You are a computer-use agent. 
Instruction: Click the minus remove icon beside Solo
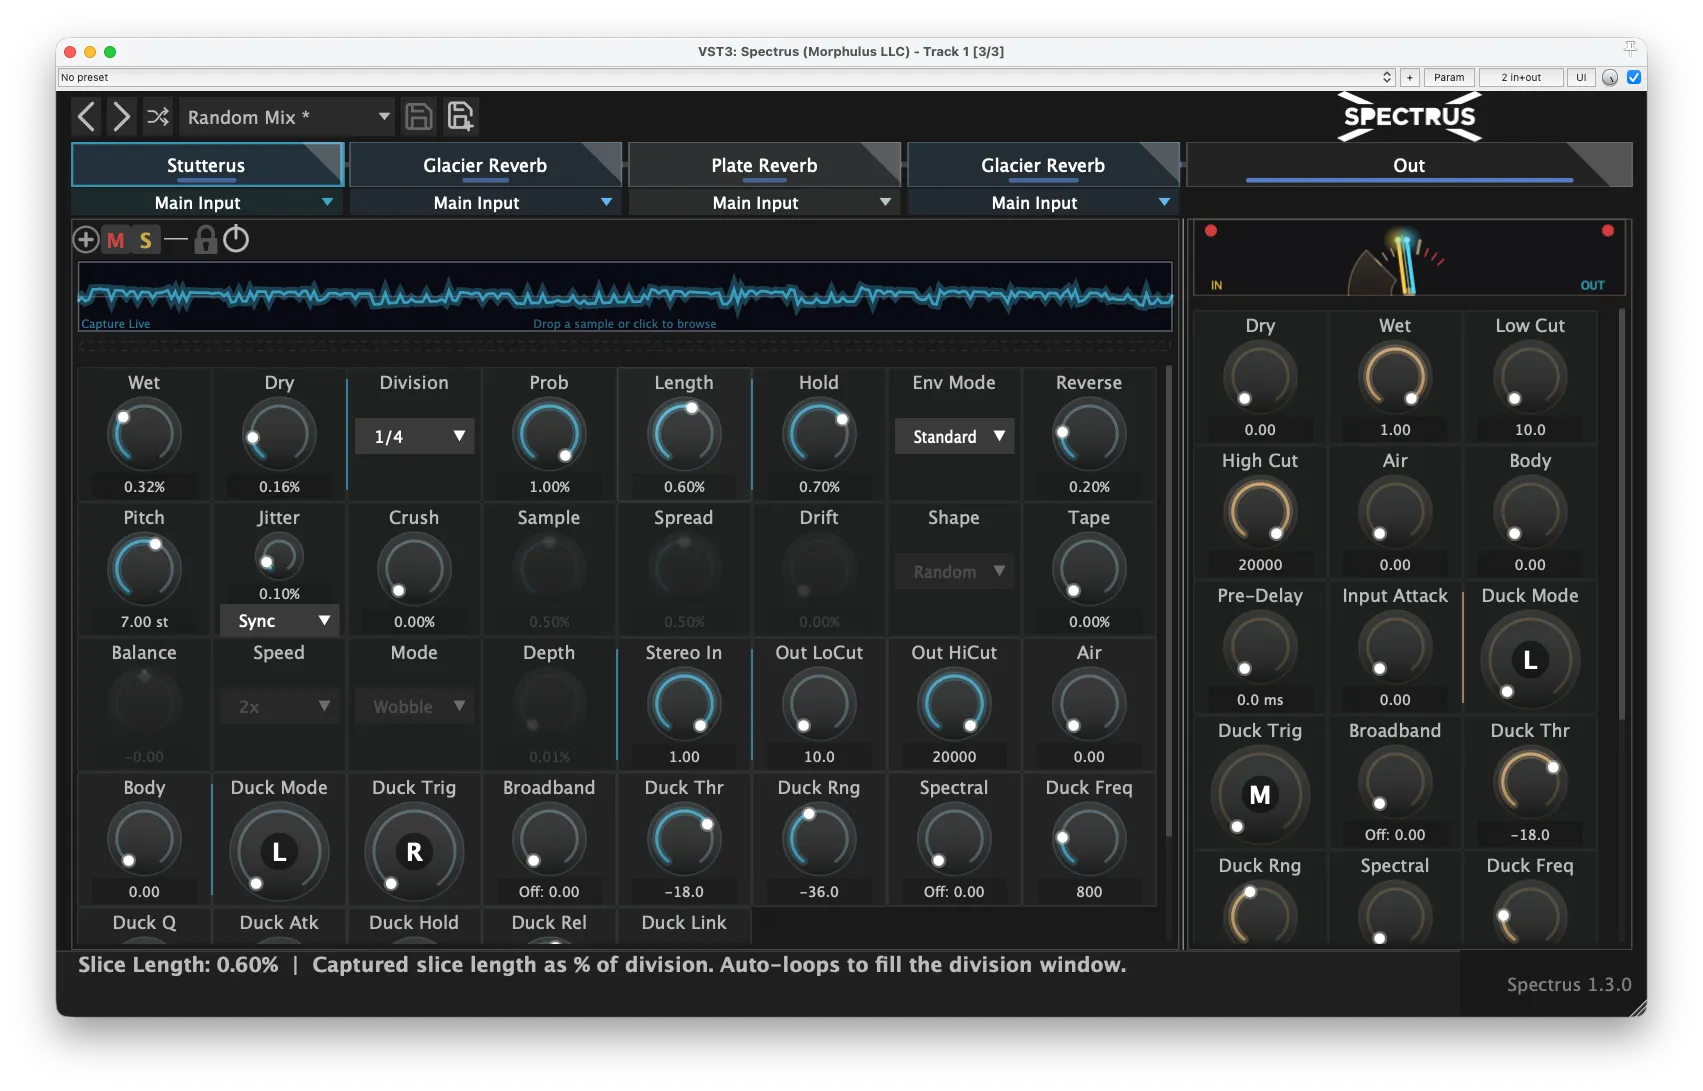pos(176,240)
